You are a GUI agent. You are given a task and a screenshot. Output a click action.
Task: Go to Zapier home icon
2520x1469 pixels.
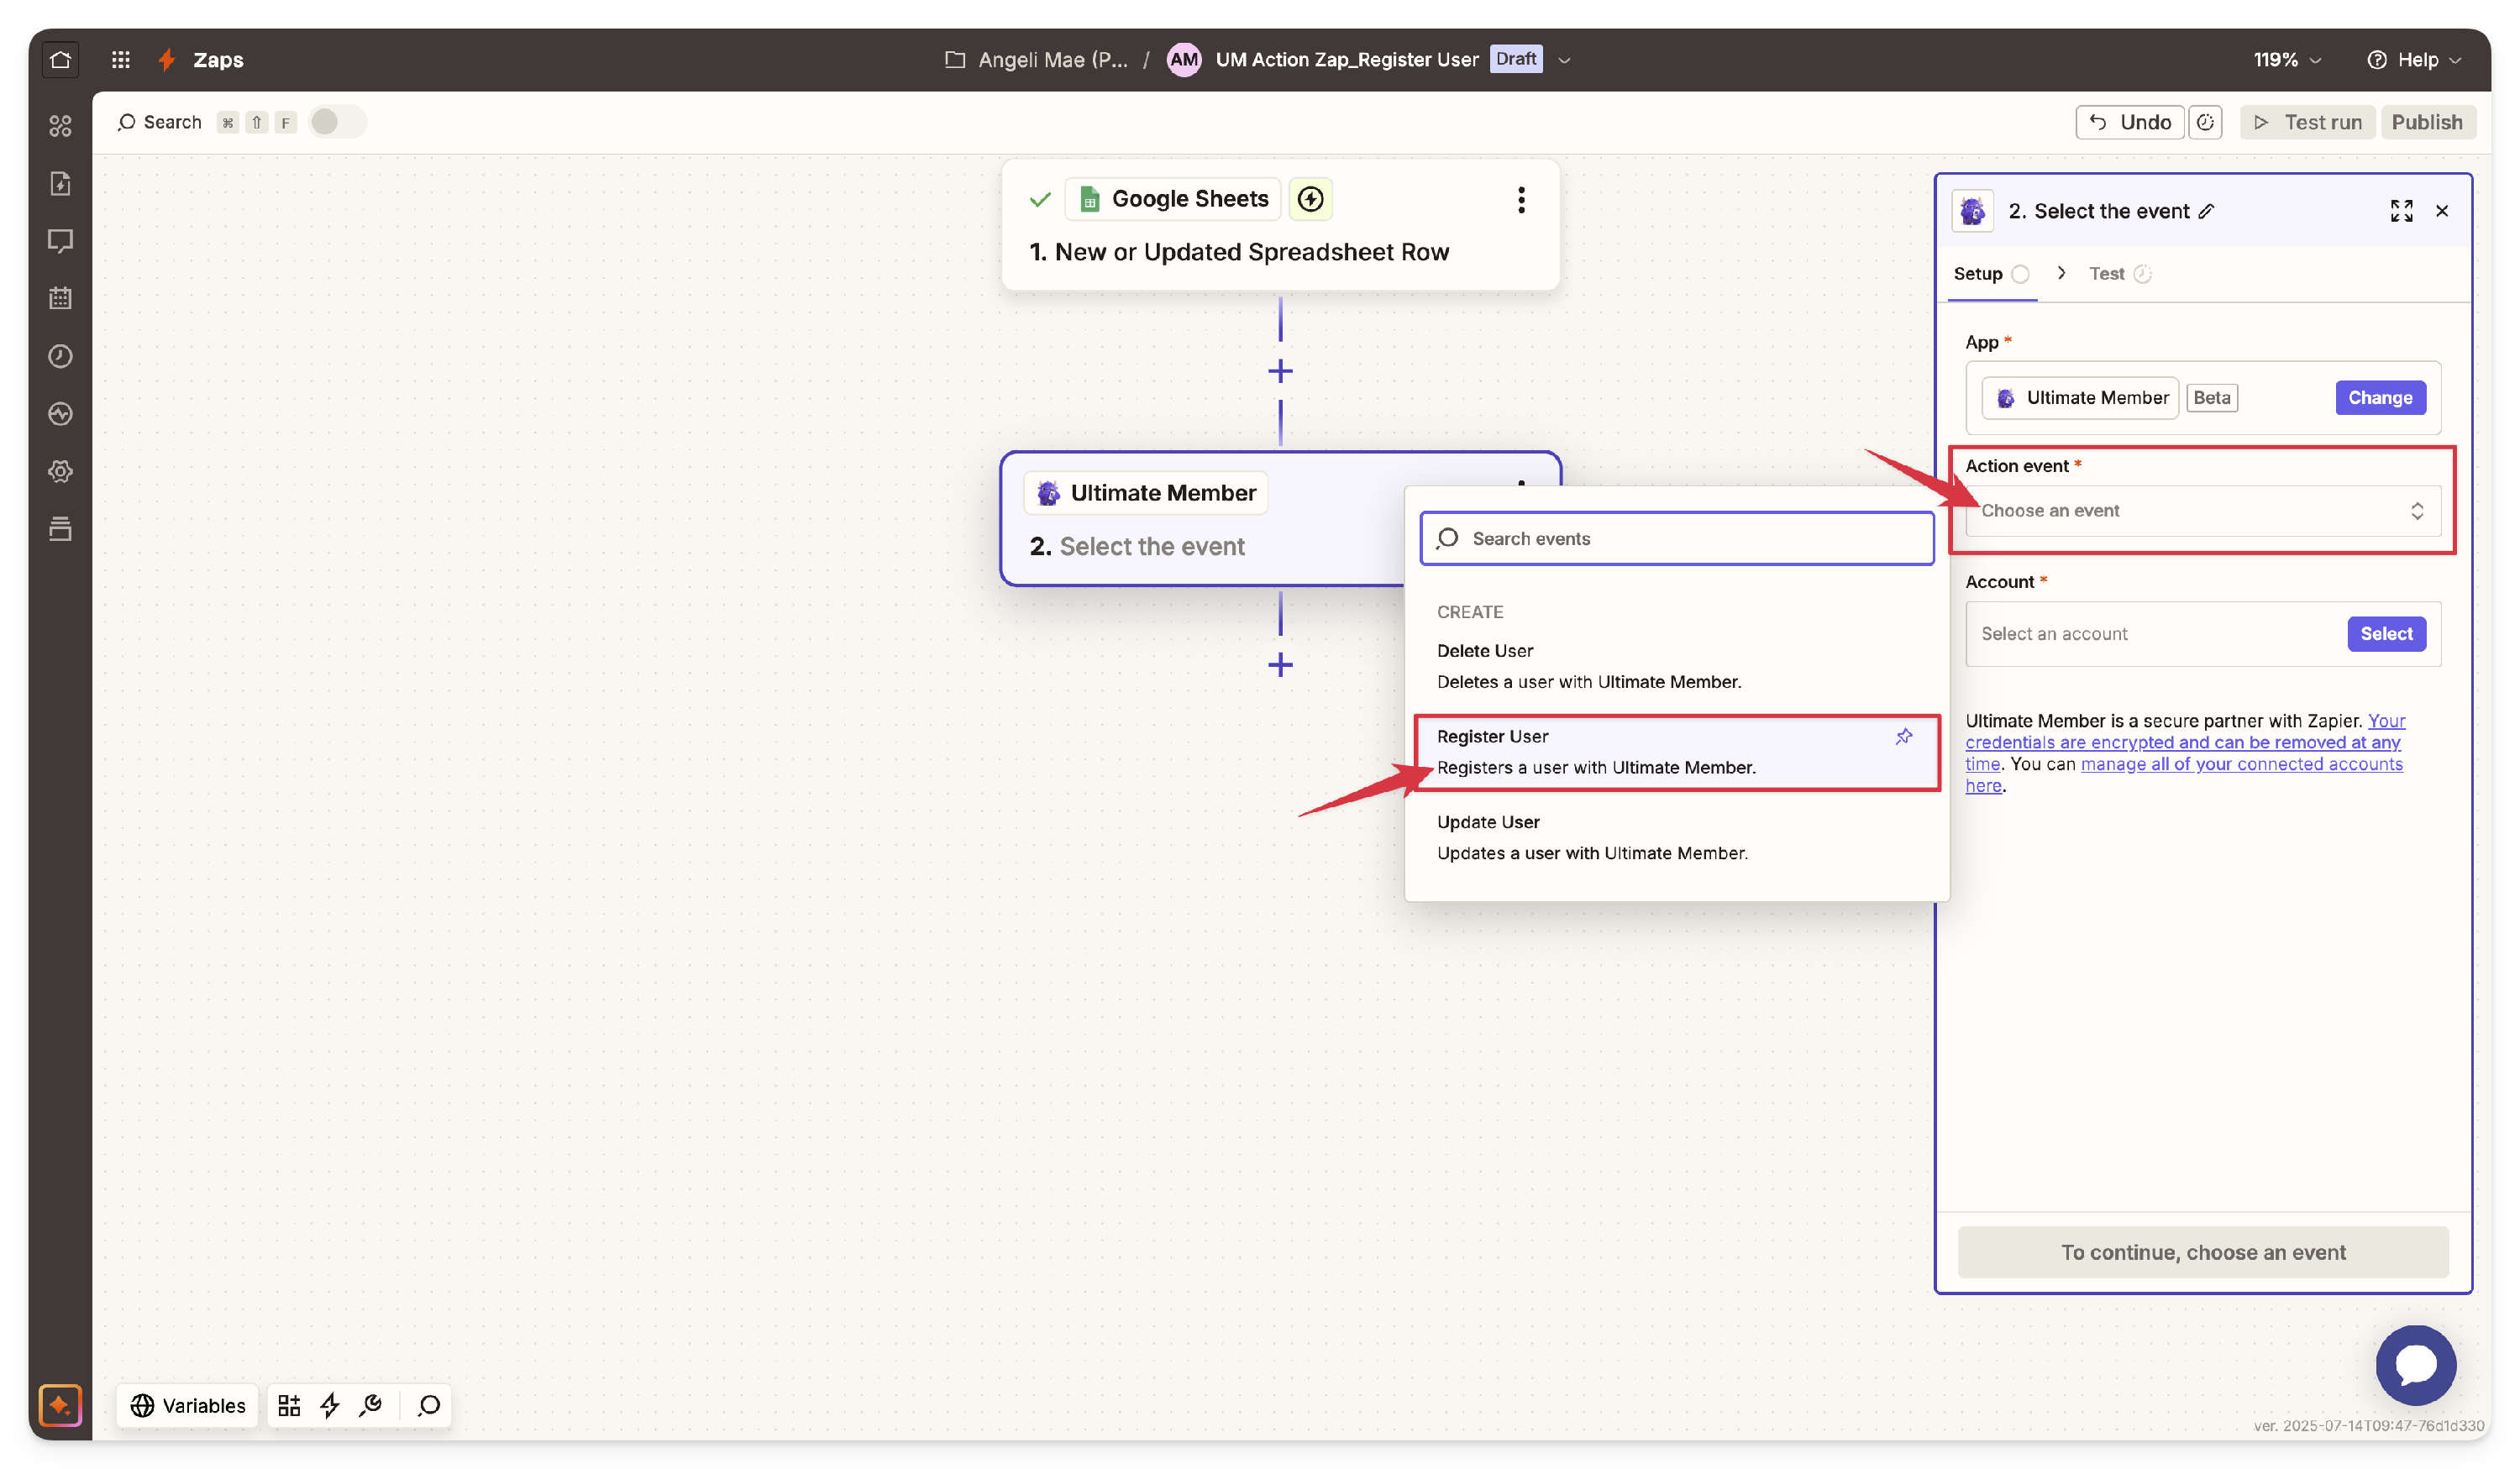(61, 59)
